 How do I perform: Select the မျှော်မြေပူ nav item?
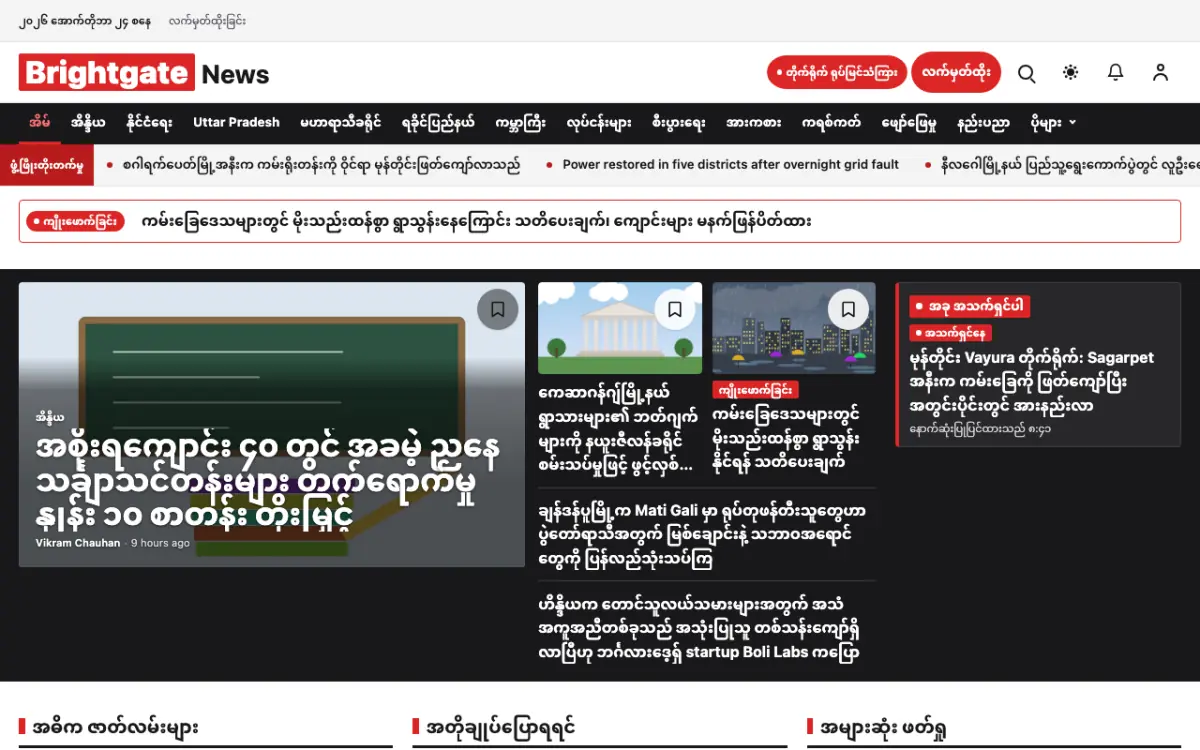click(909, 123)
